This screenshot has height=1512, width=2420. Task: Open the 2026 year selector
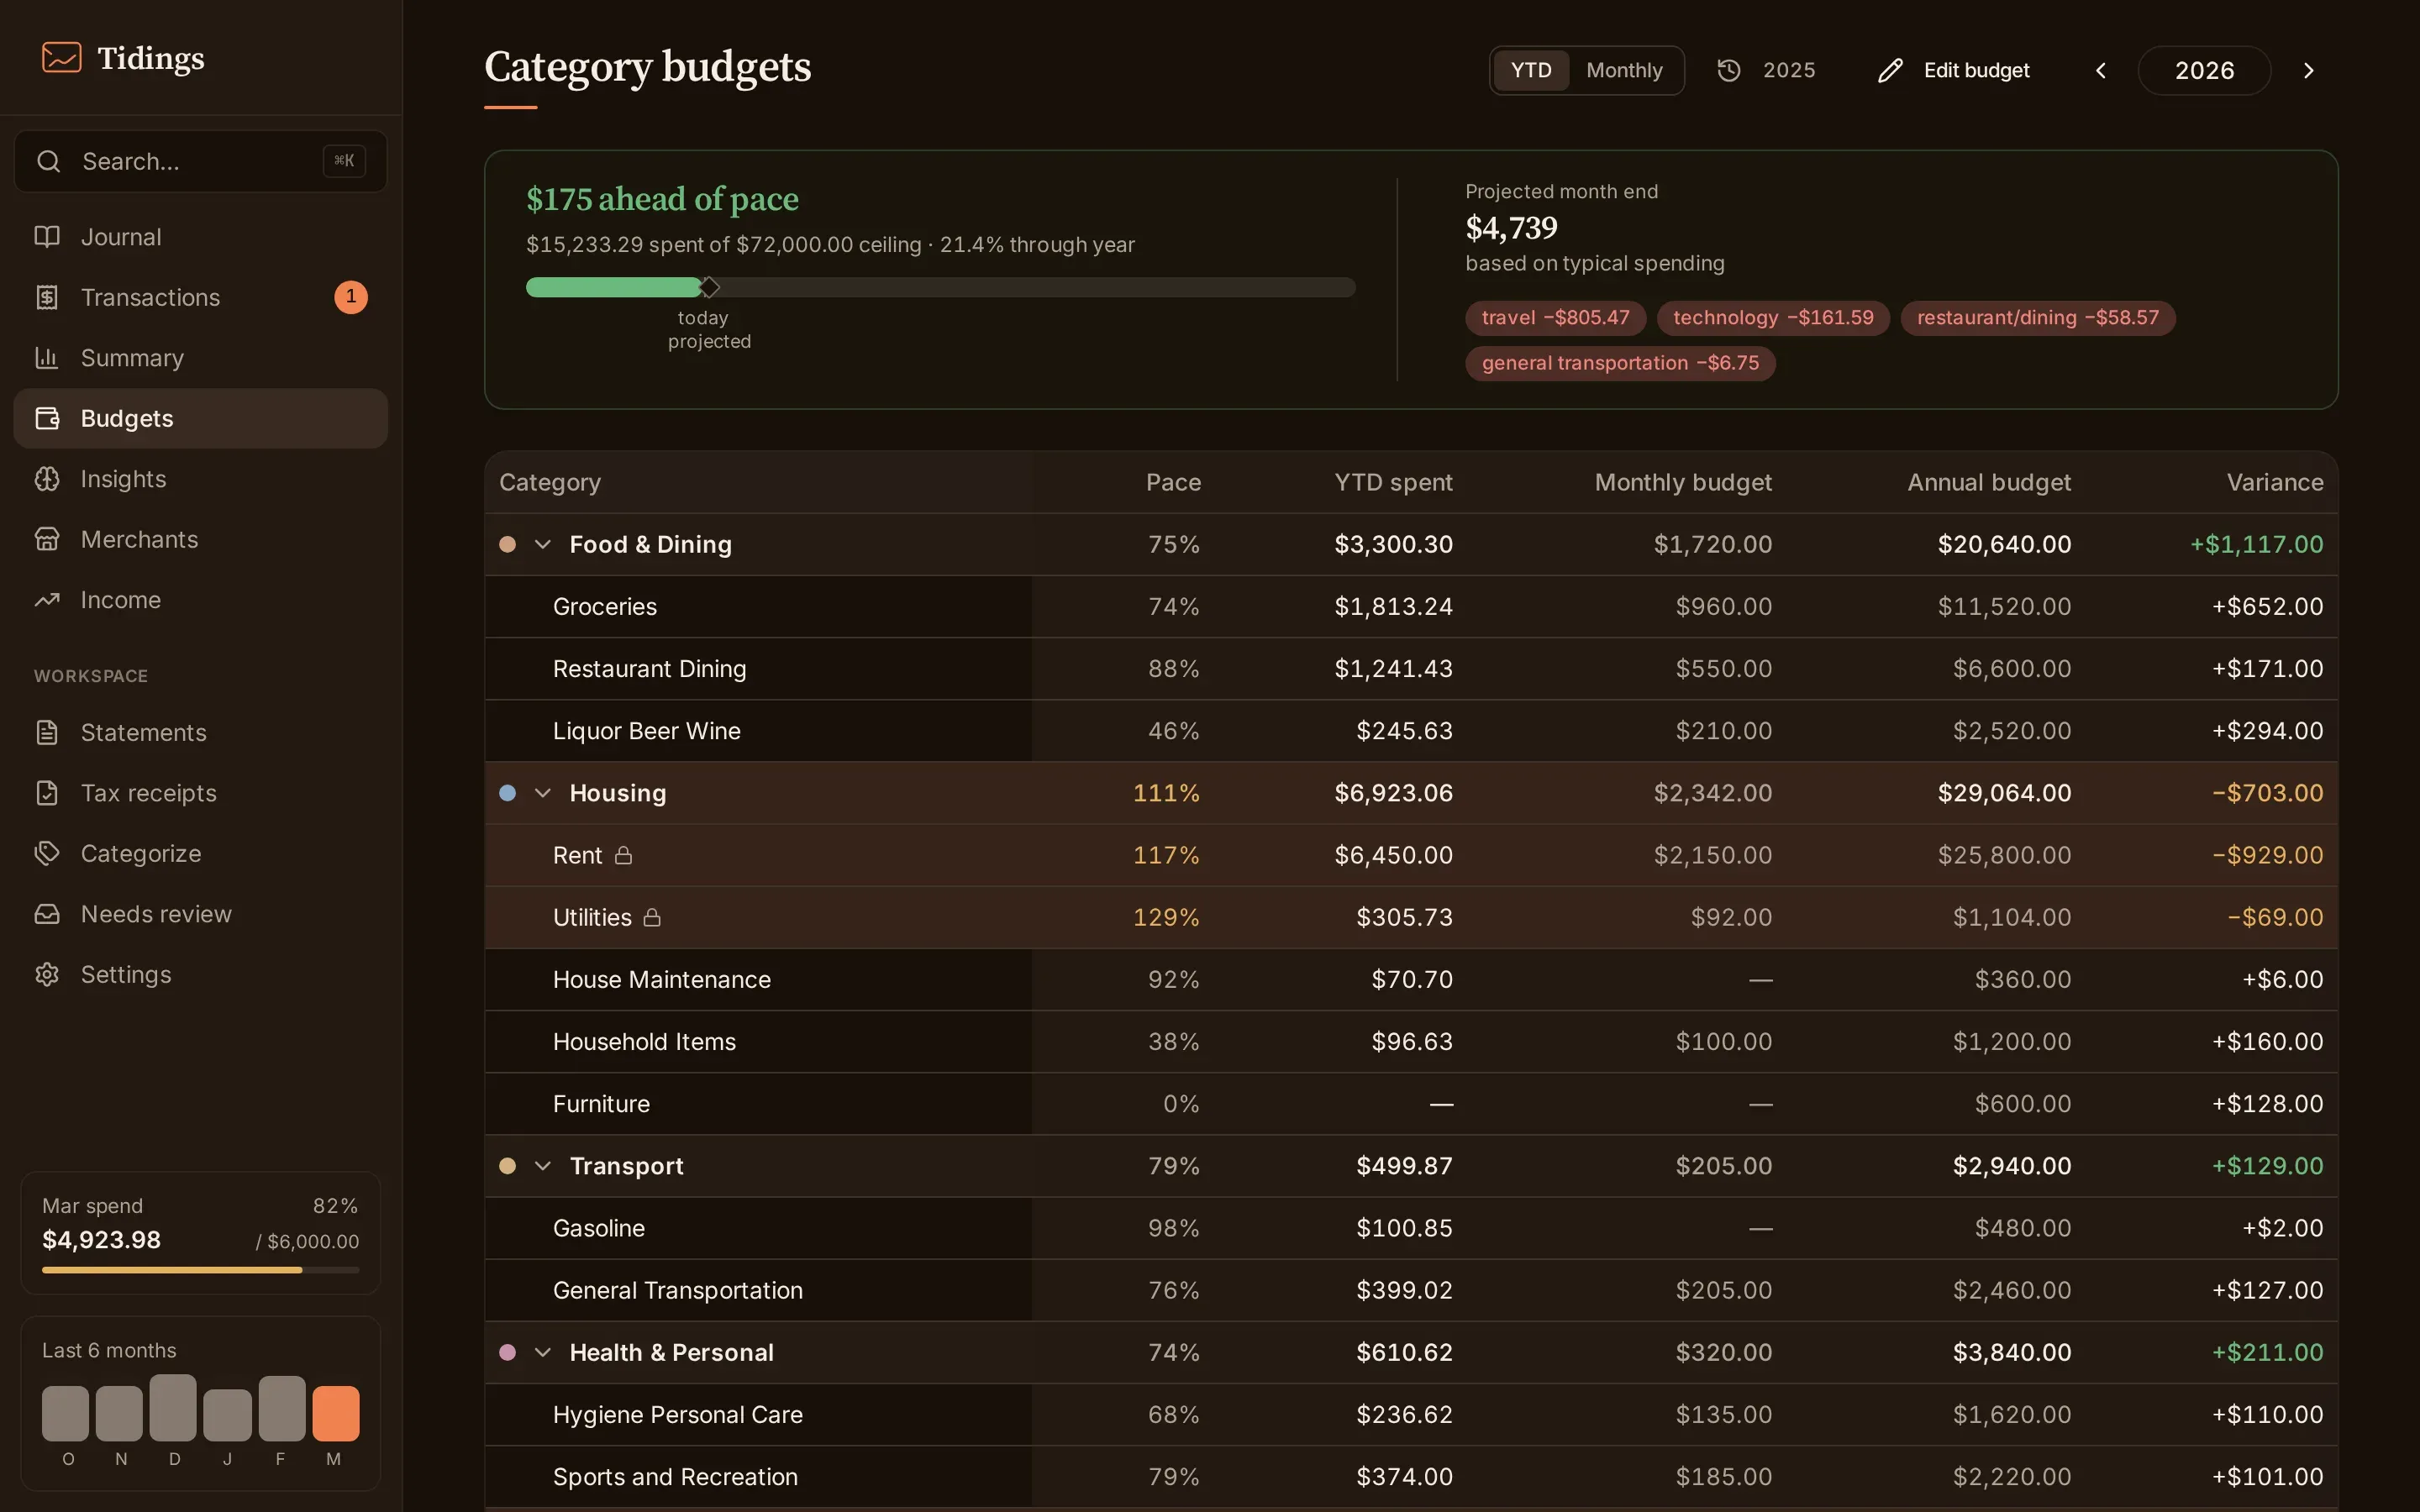pyautogui.click(x=2204, y=70)
